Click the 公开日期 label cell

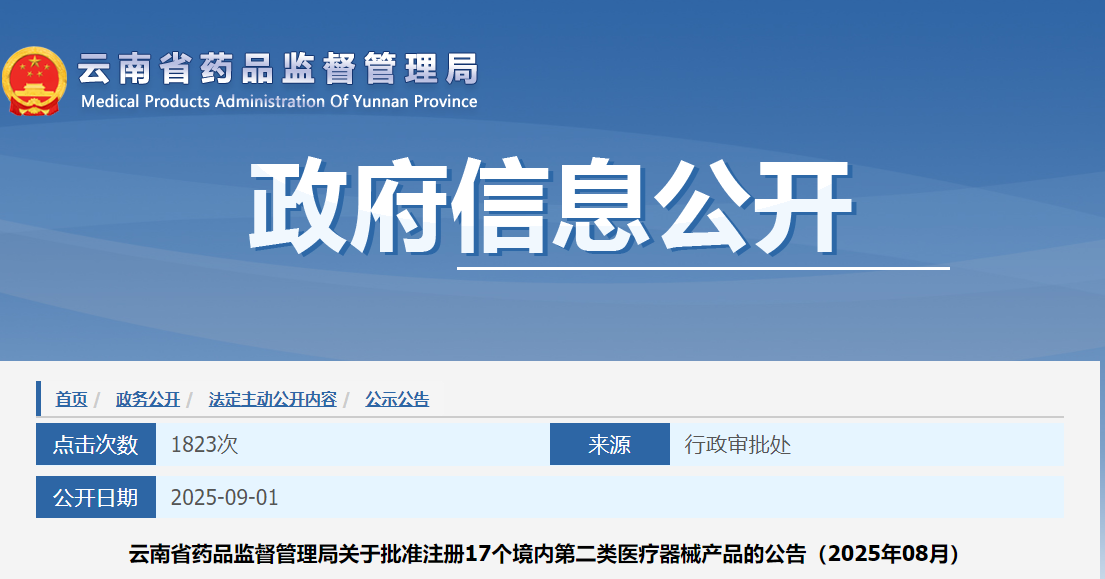coord(96,497)
